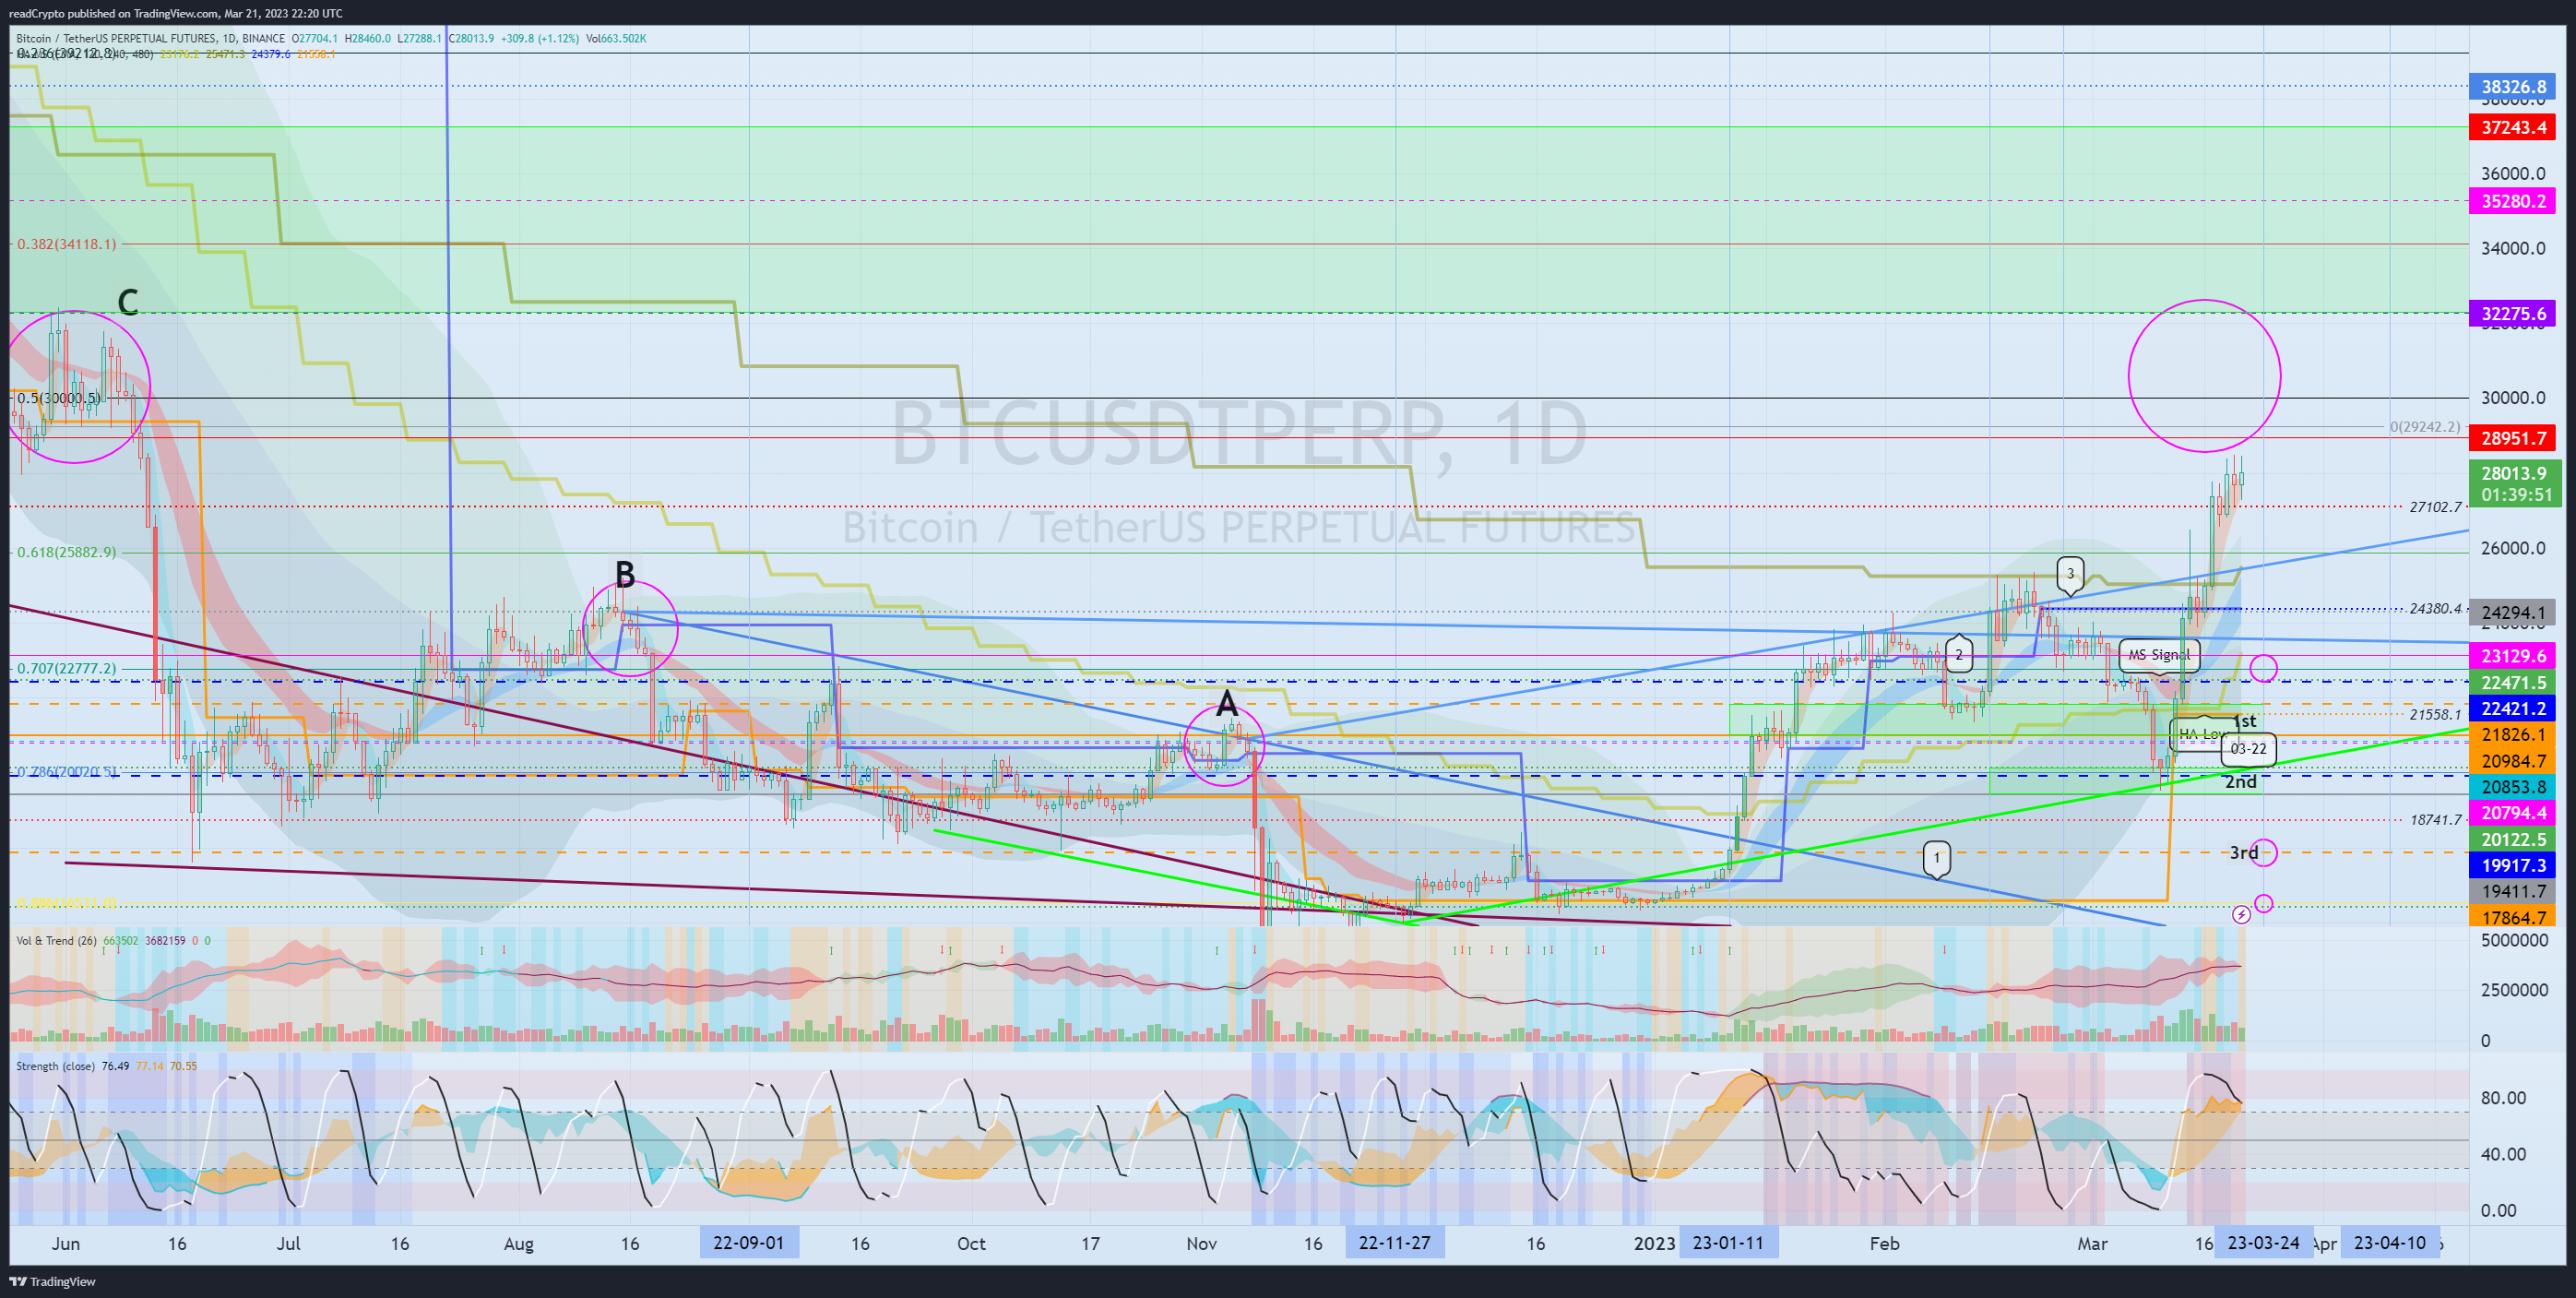Click the 35280.2 magenta price label
2576x1298 pixels.
(2512, 201)
